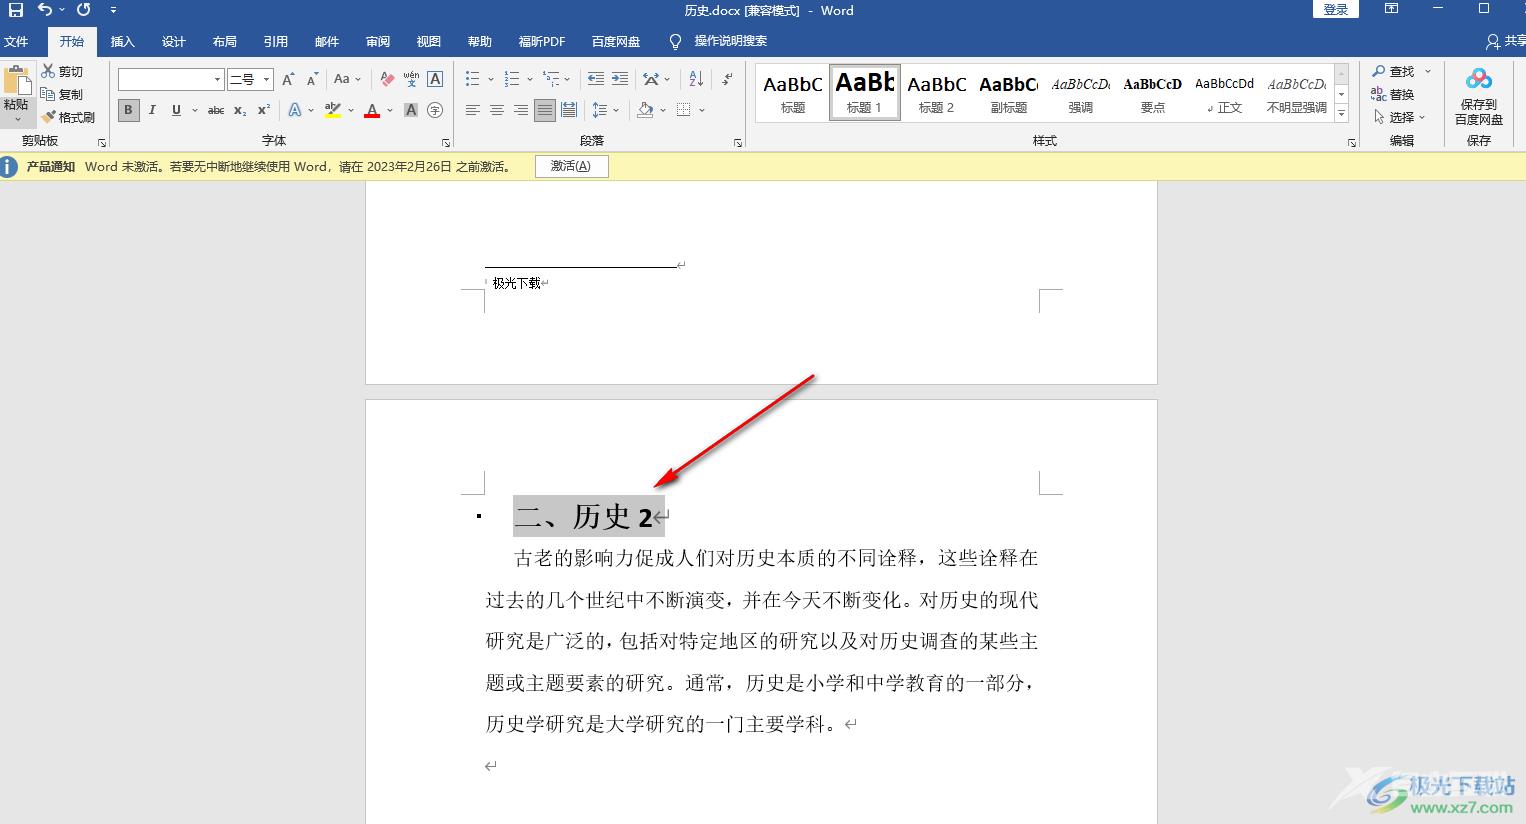Viewport: 1526px width, 824px height.
Task: Expand the styles gallery More arrow
Action: point(1342,113)
